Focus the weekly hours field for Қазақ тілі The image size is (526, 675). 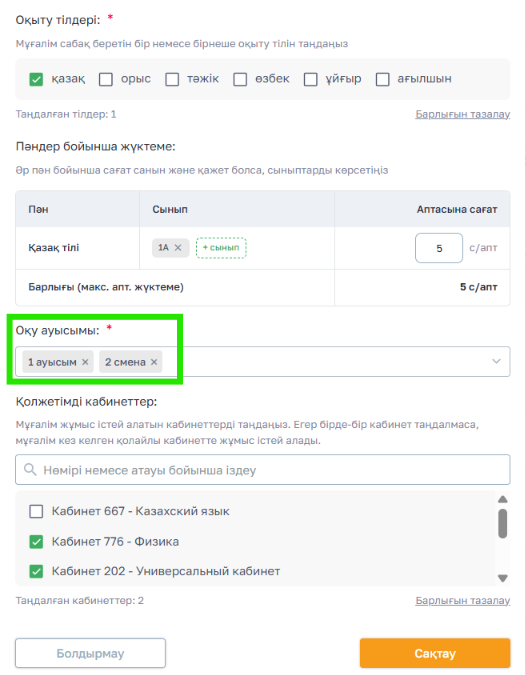(439, 248)
